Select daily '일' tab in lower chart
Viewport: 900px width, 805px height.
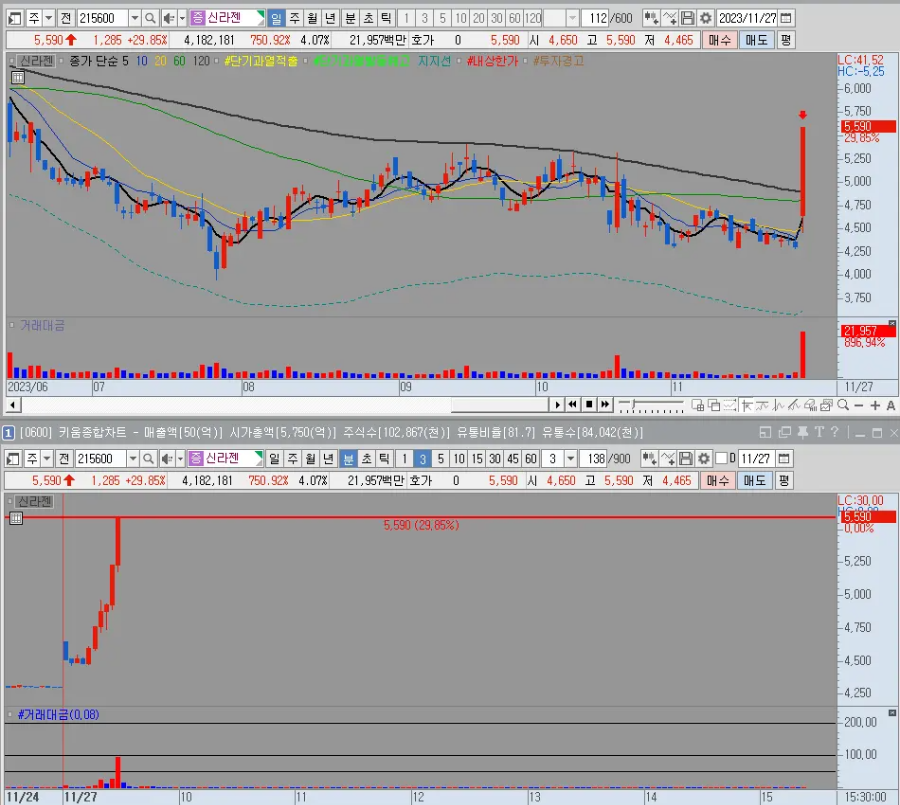[274, 459]
